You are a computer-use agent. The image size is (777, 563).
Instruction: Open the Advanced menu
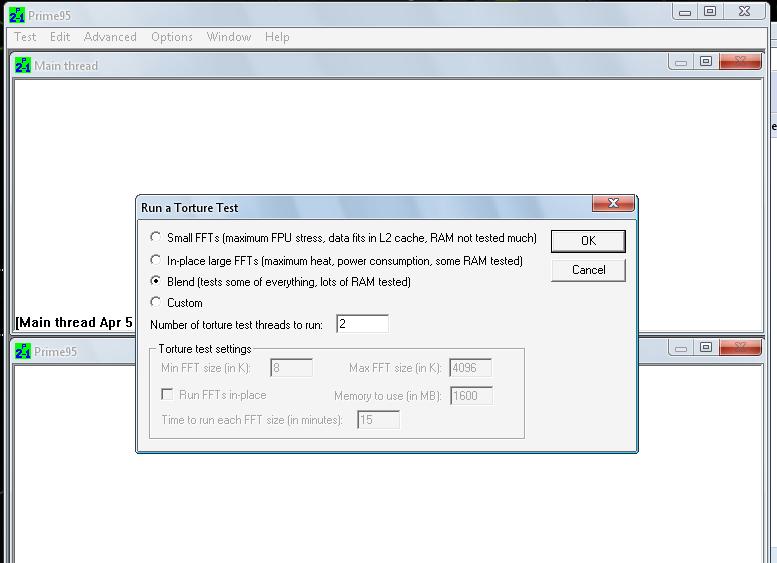[110, 37]
